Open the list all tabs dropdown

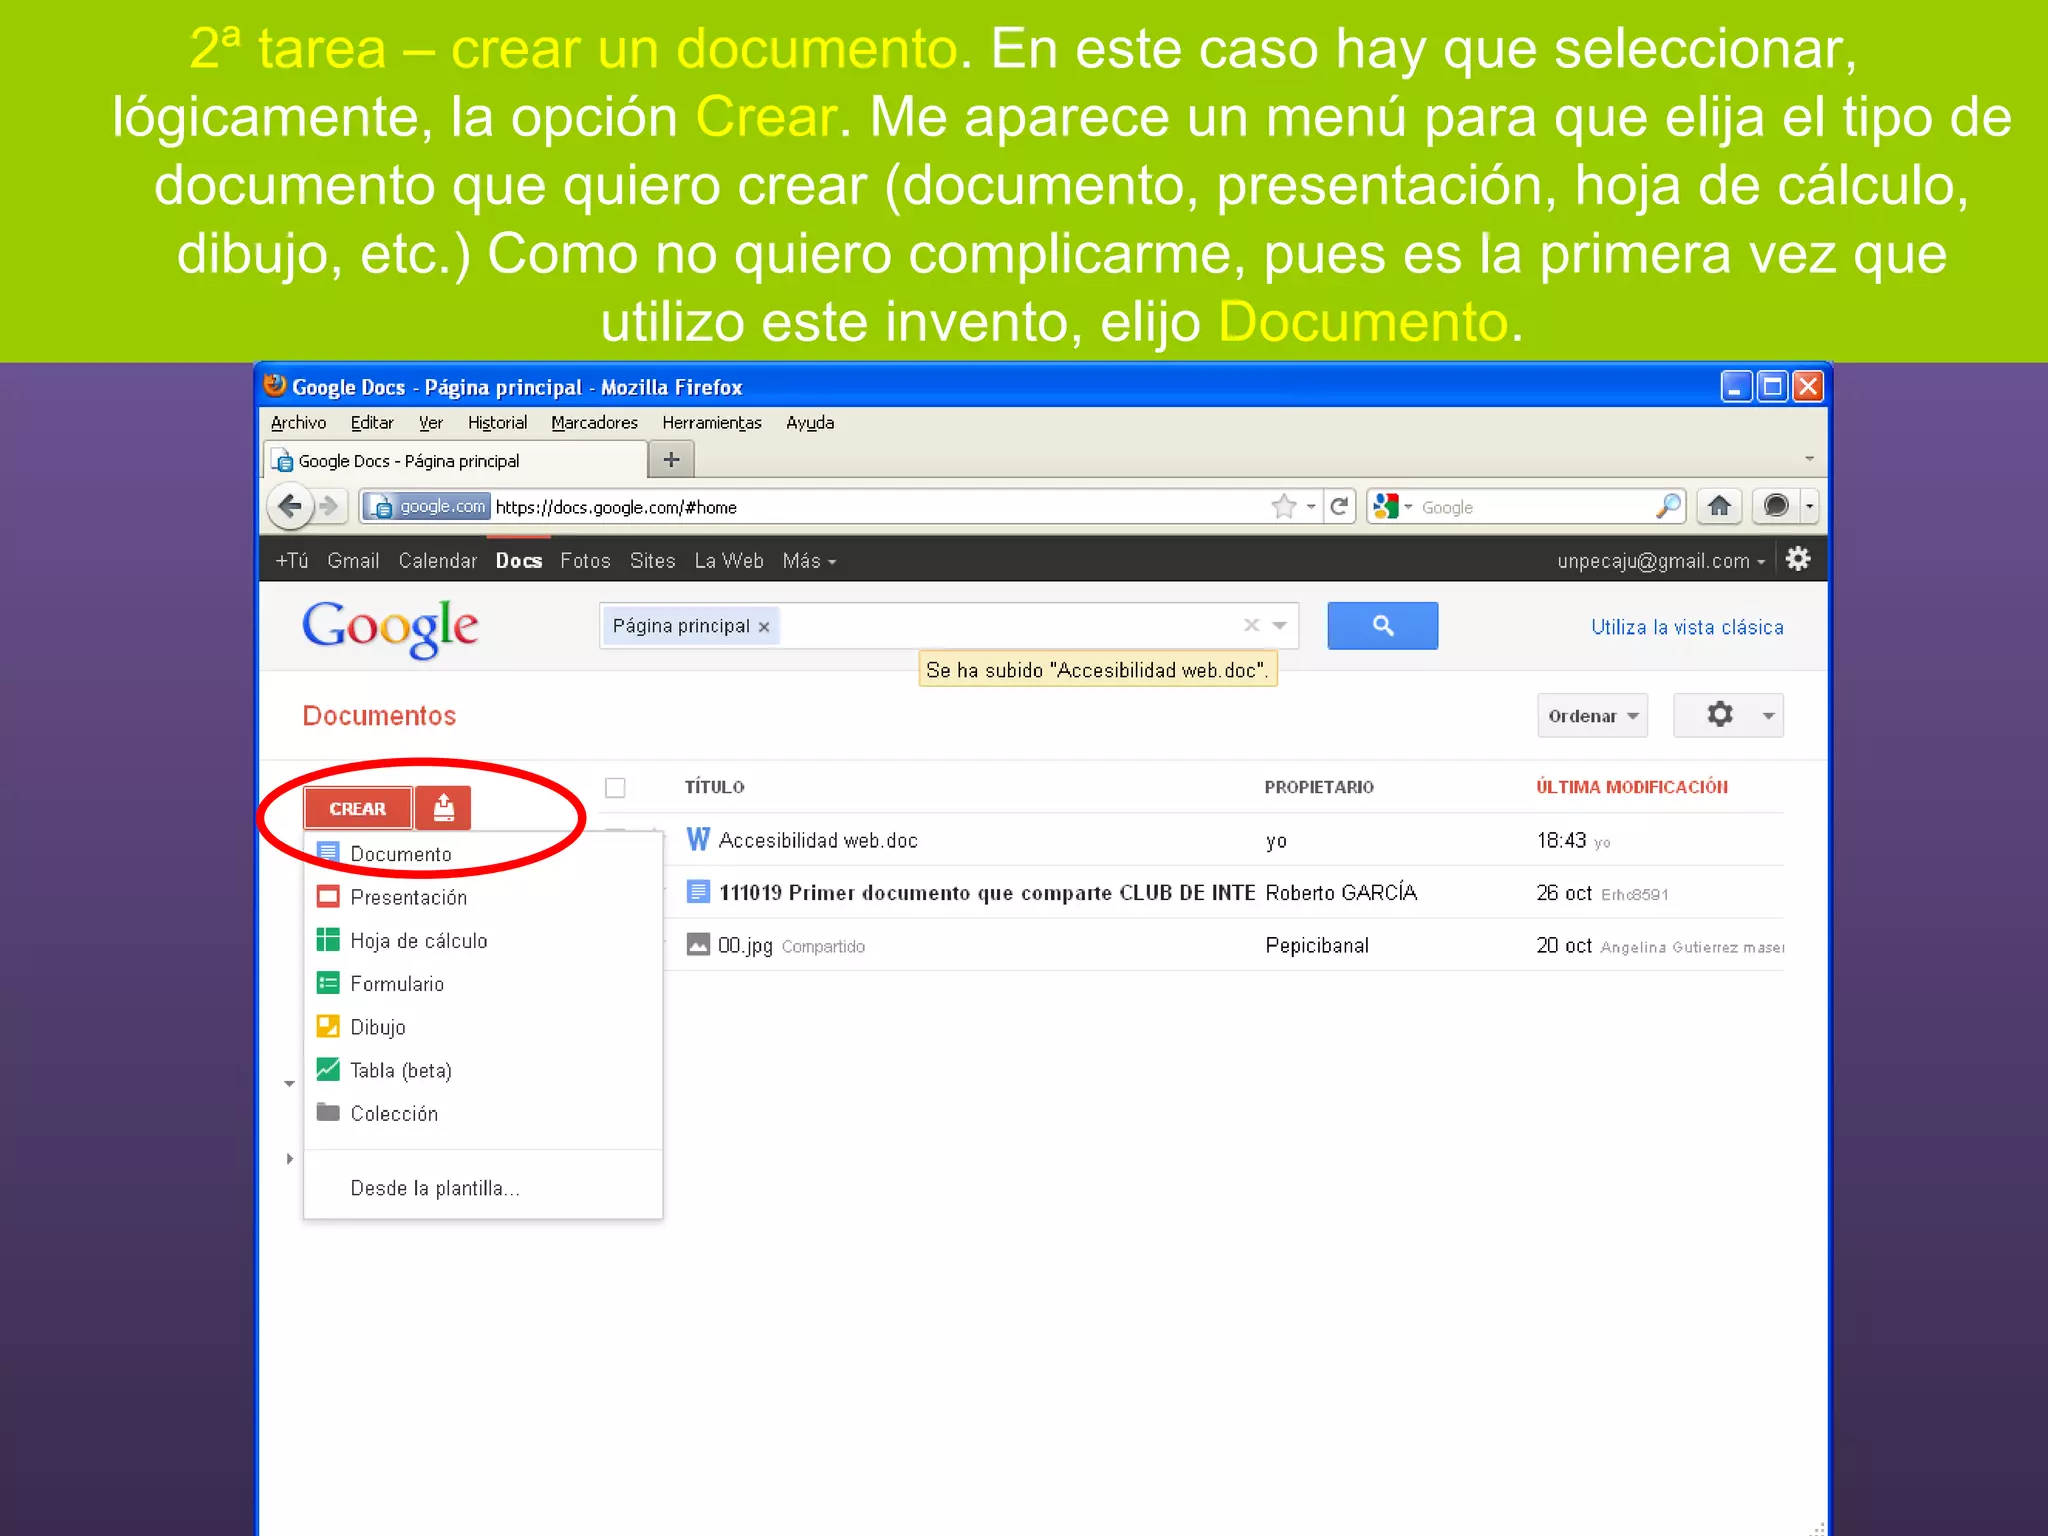(x=1809, y=459)
